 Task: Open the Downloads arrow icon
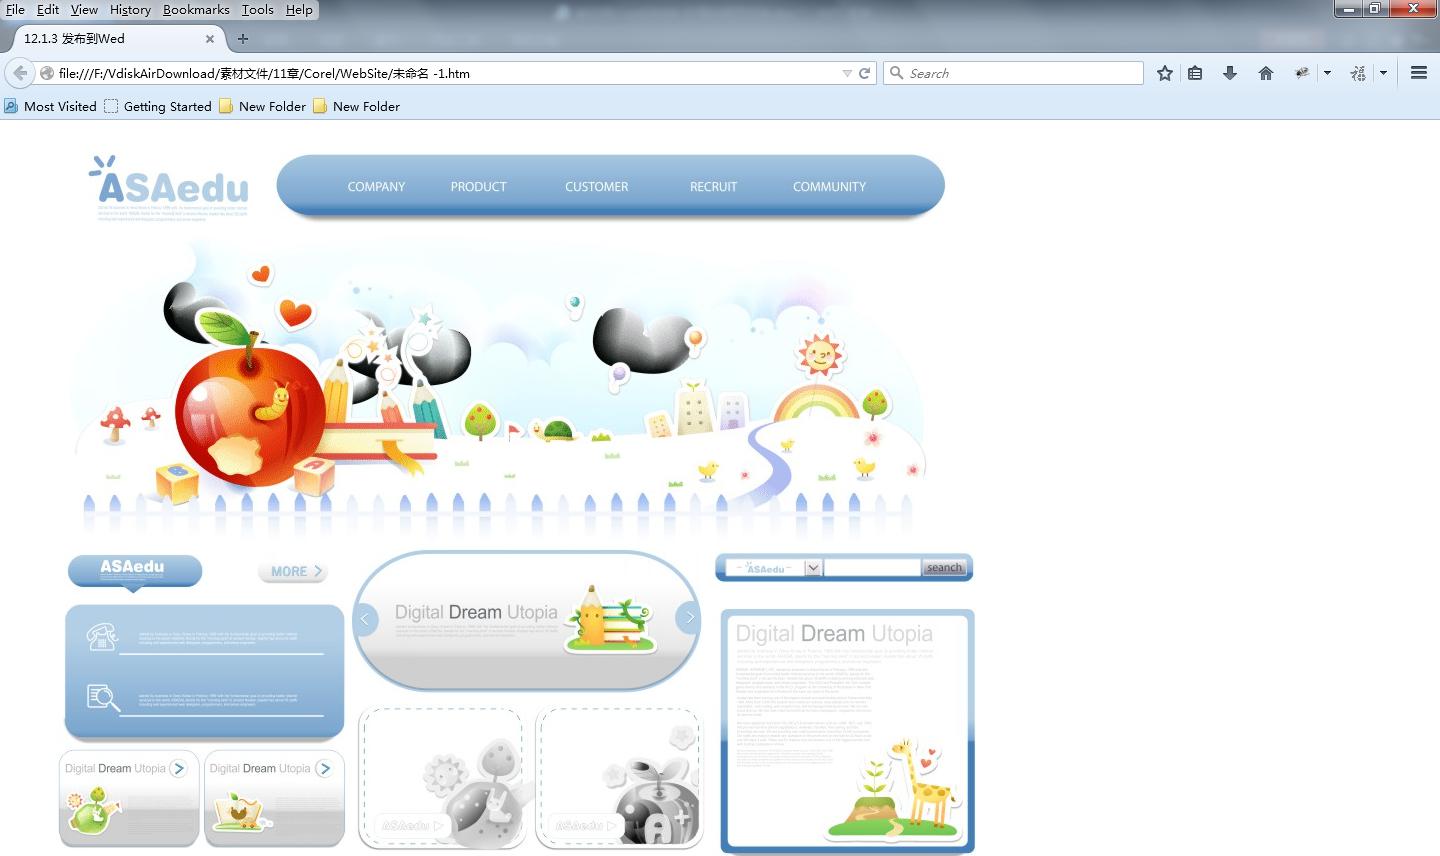(1230, 73)
